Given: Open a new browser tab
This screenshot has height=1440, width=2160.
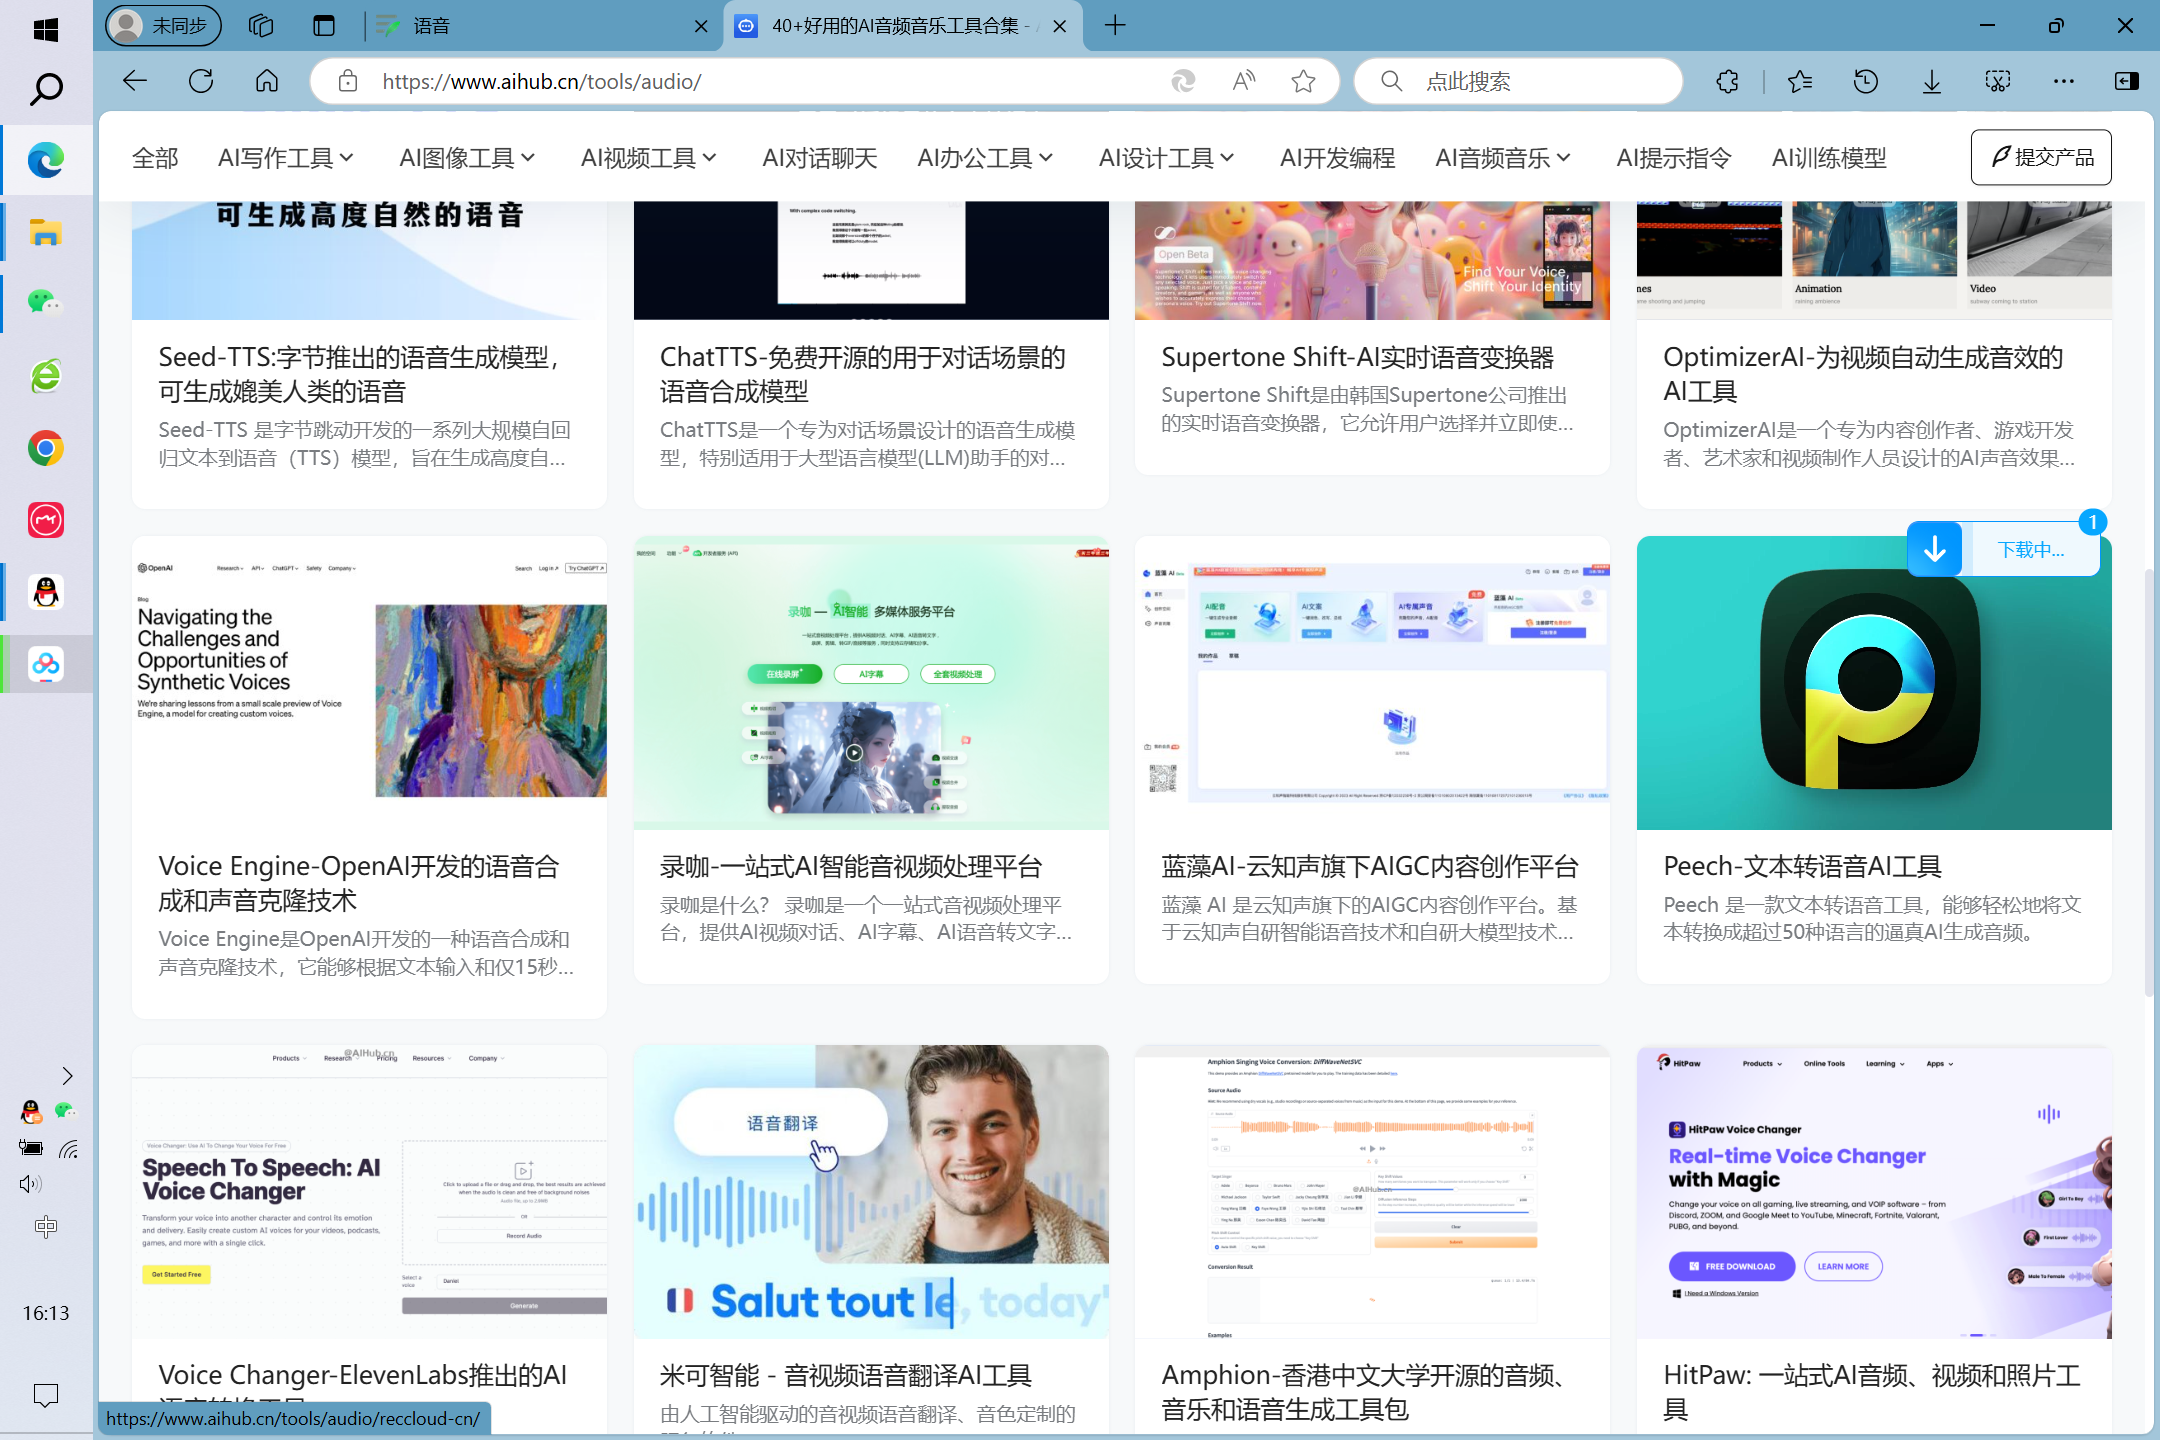Looking at the screenshot, I should coord(1115,26).
